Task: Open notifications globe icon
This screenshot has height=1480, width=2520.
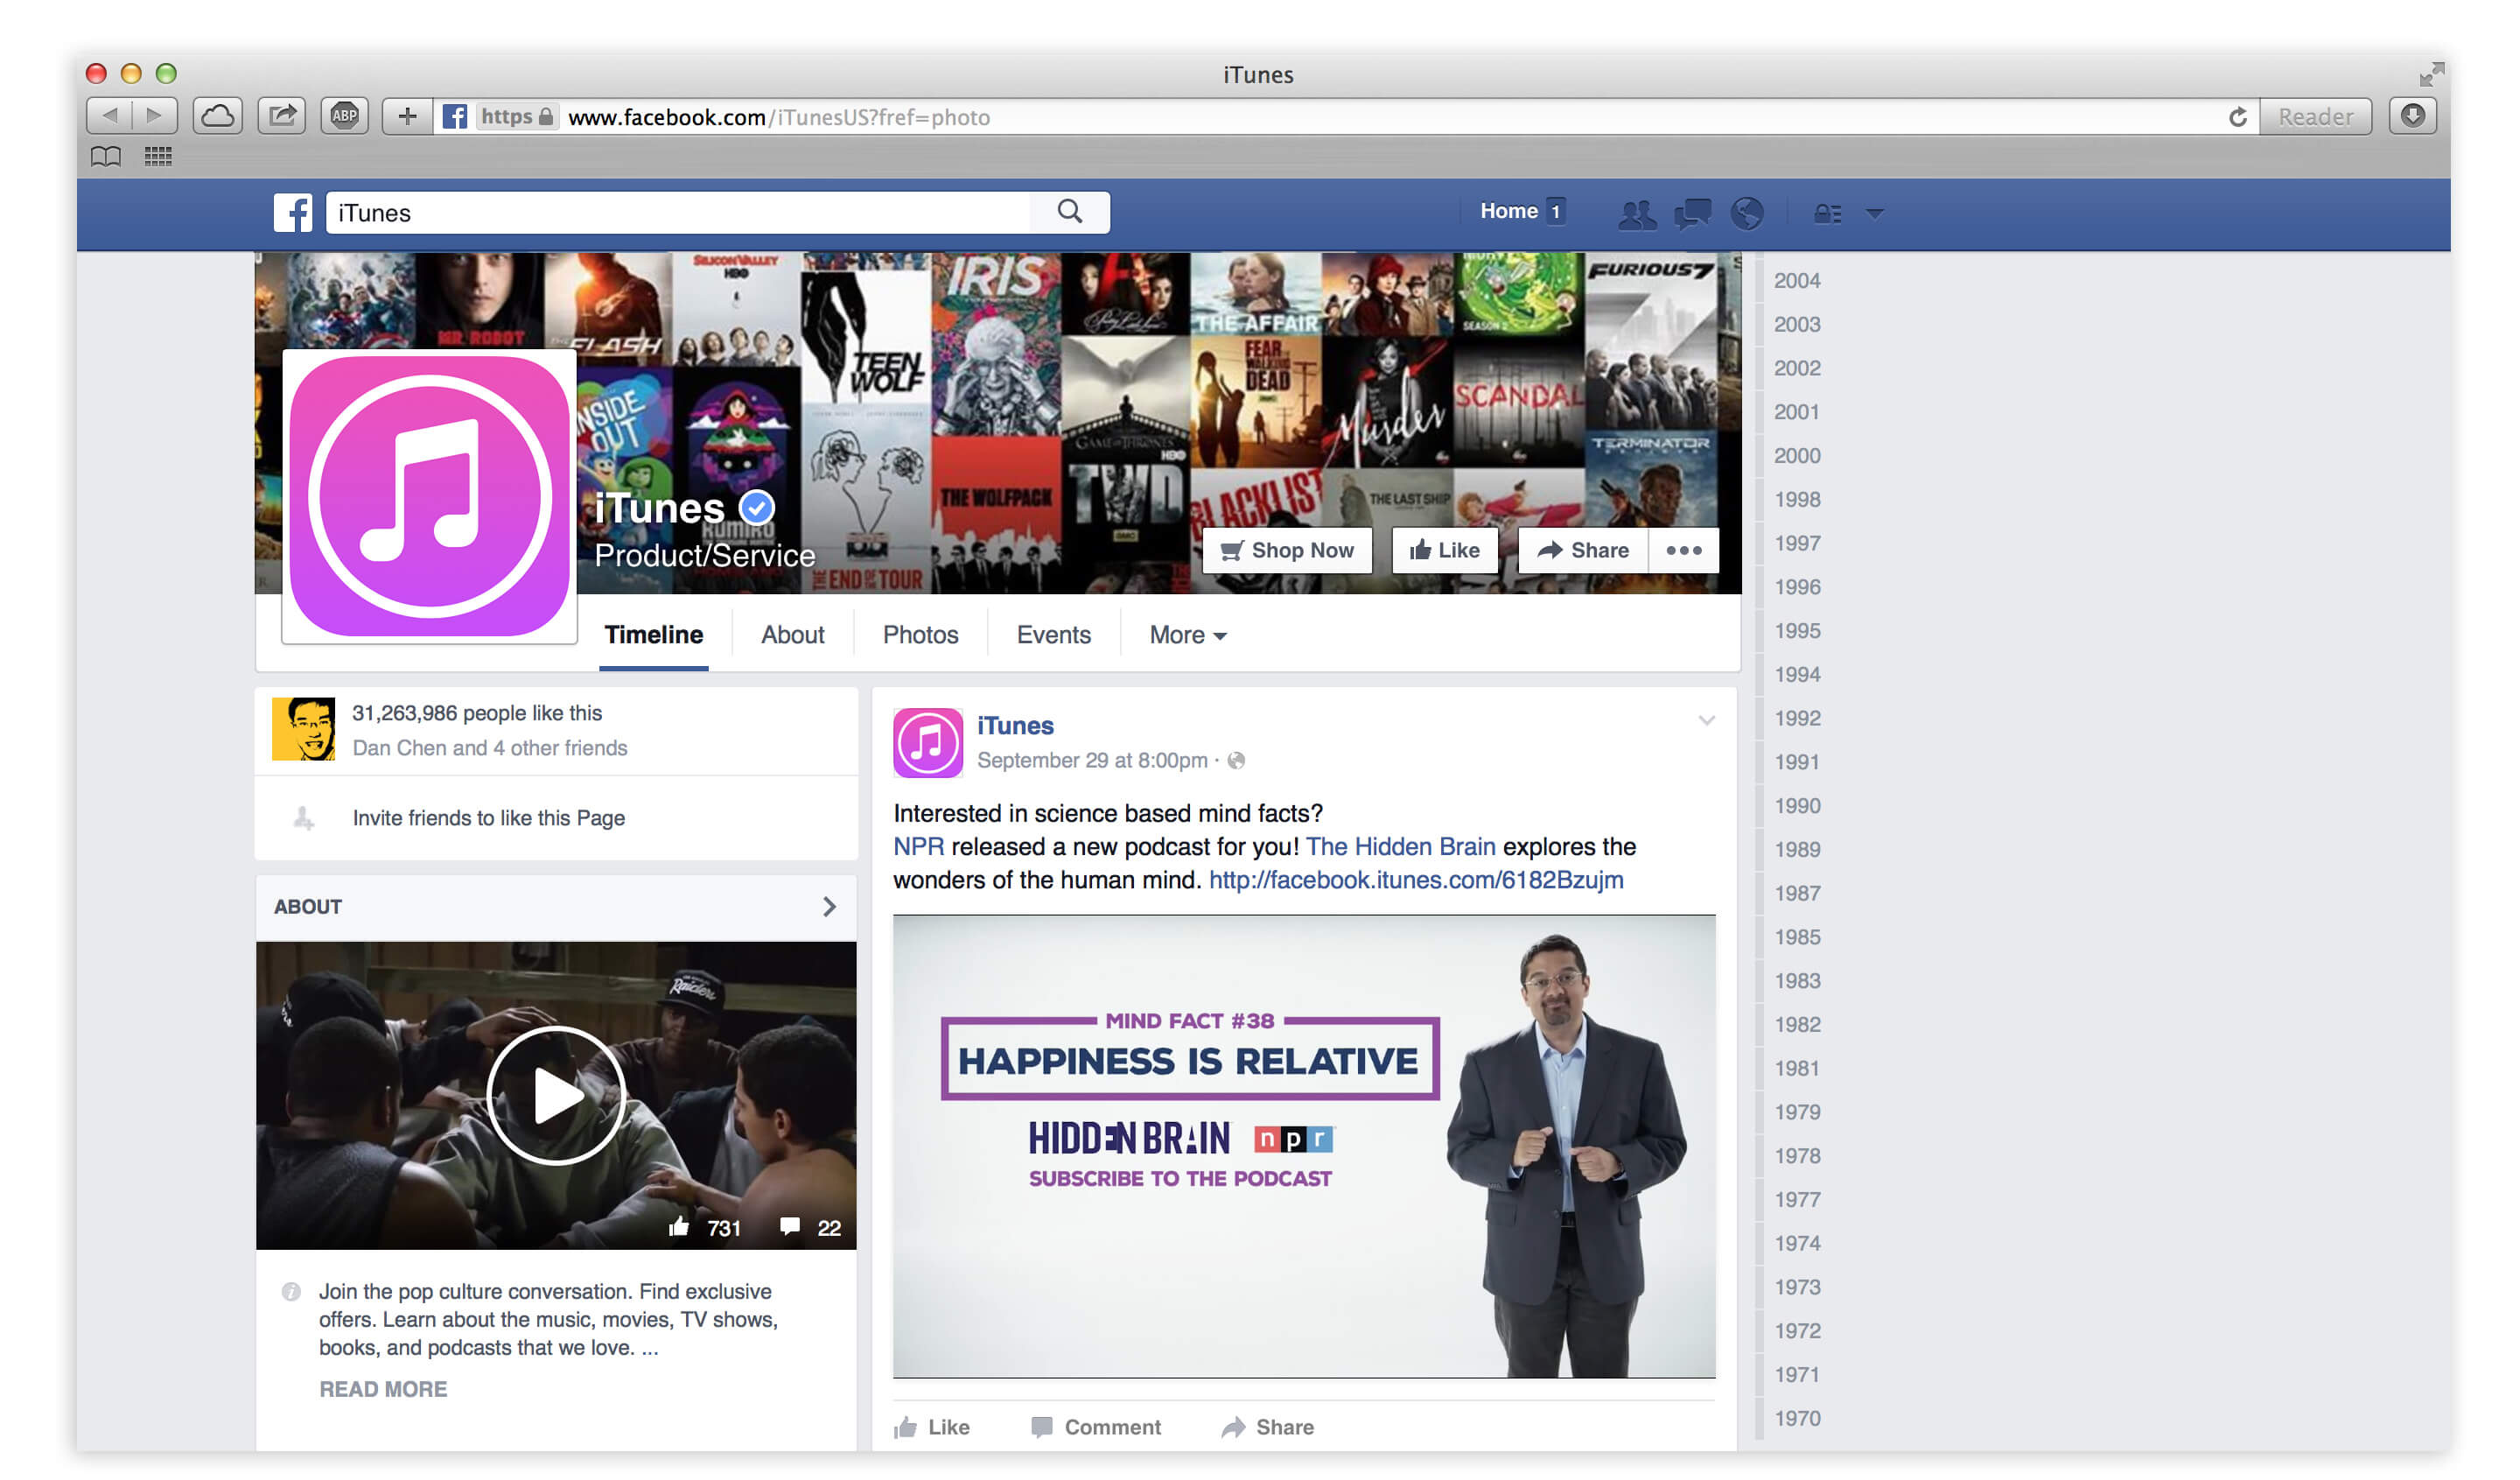Action: [x=1747, y=213]
